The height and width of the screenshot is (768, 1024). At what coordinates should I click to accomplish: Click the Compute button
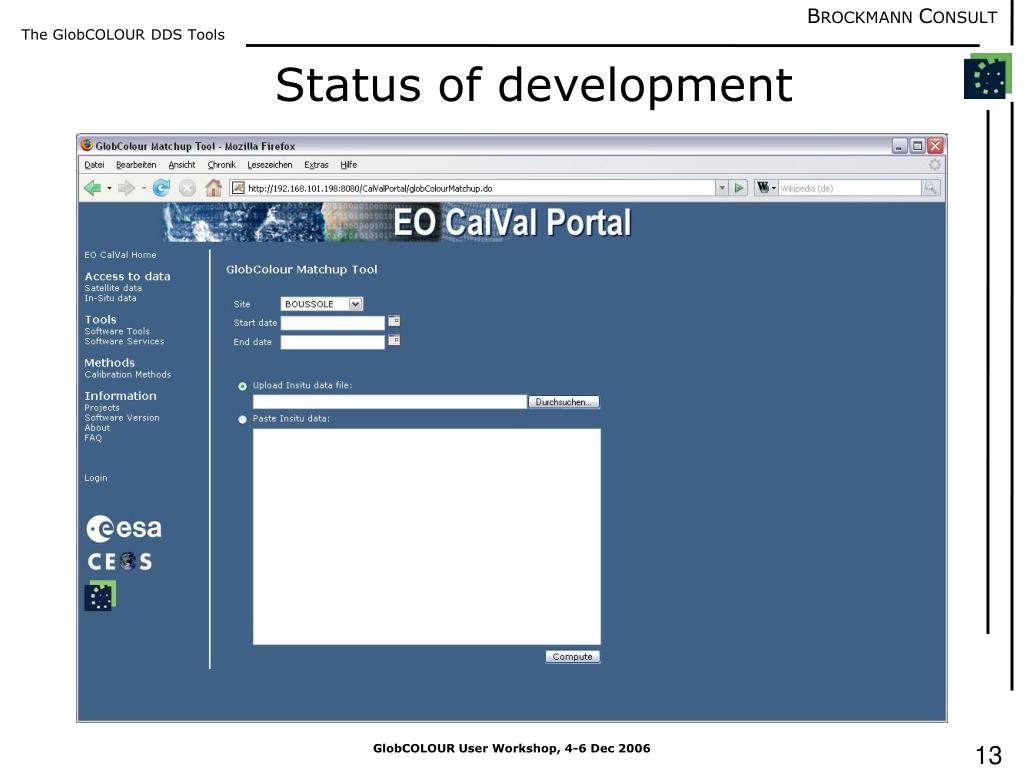tap(573, 657)
